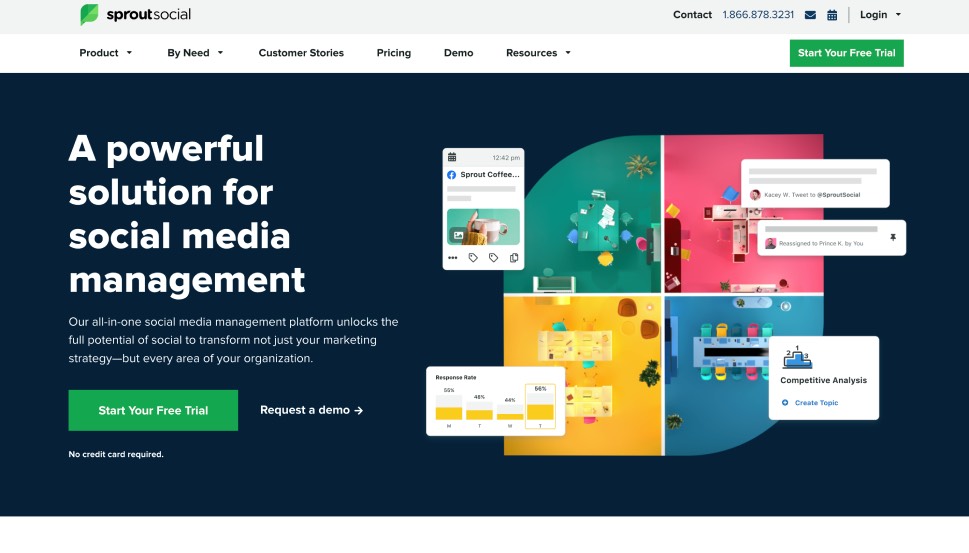969x553 pixels.
Task: Expand the By Need menu arrow
Action: (x=220, y=53)
